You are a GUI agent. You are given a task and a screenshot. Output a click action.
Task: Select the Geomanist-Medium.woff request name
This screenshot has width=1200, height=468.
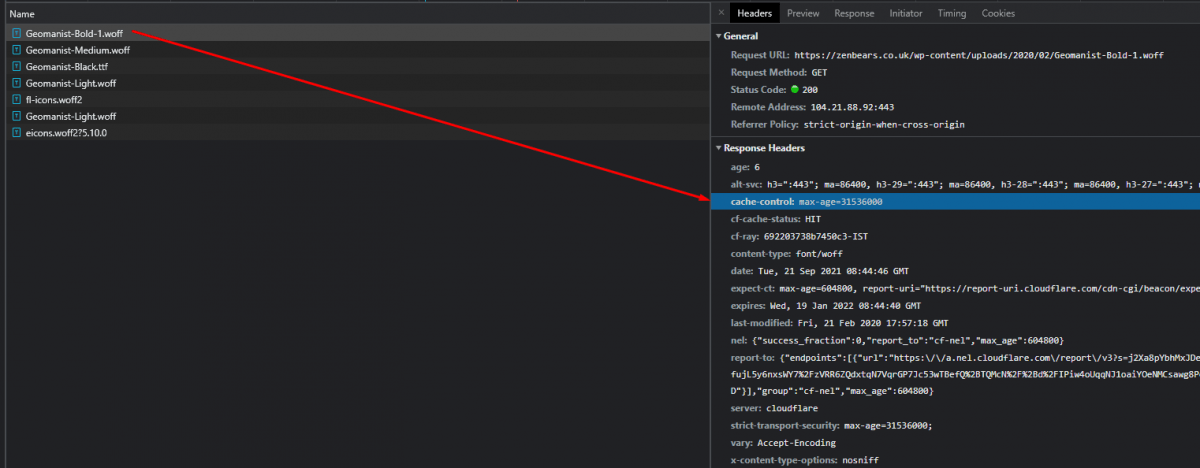click(x=78, y=50)
